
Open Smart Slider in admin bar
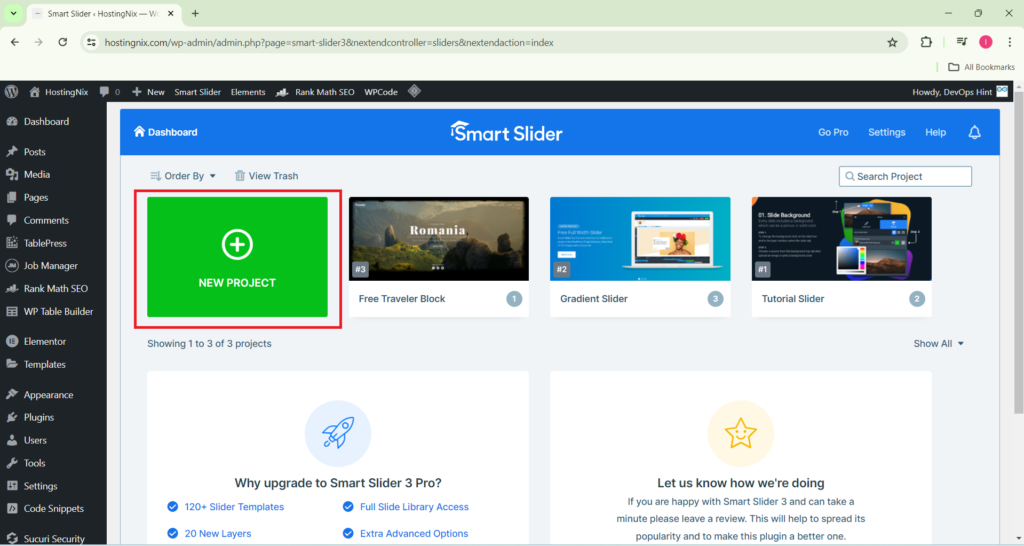197,92
